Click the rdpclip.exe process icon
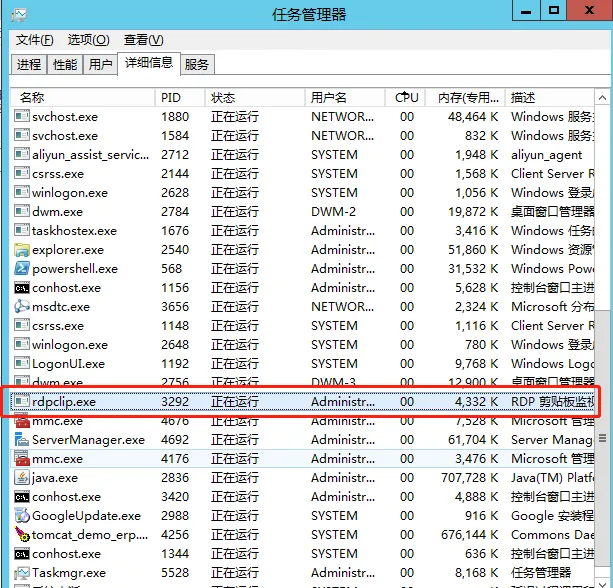 coord(22,401)
